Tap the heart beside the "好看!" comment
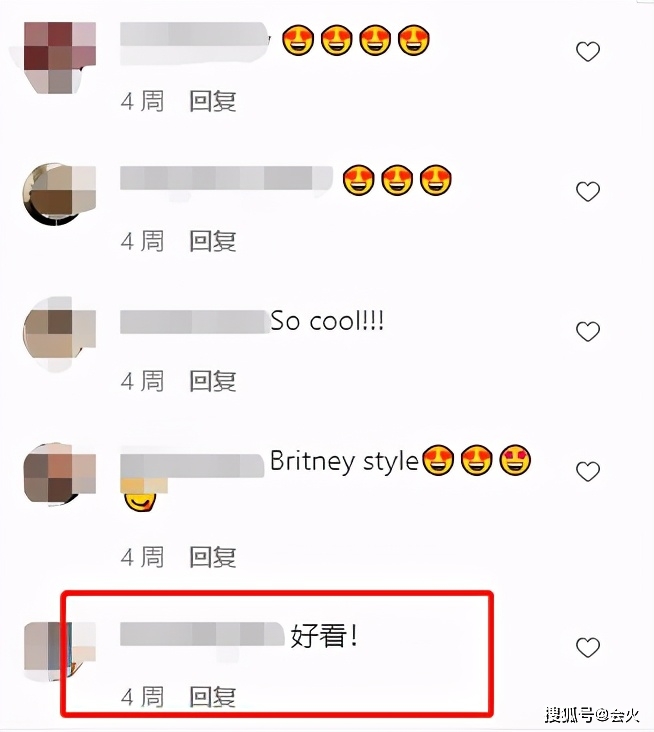 tap(588, 648)
